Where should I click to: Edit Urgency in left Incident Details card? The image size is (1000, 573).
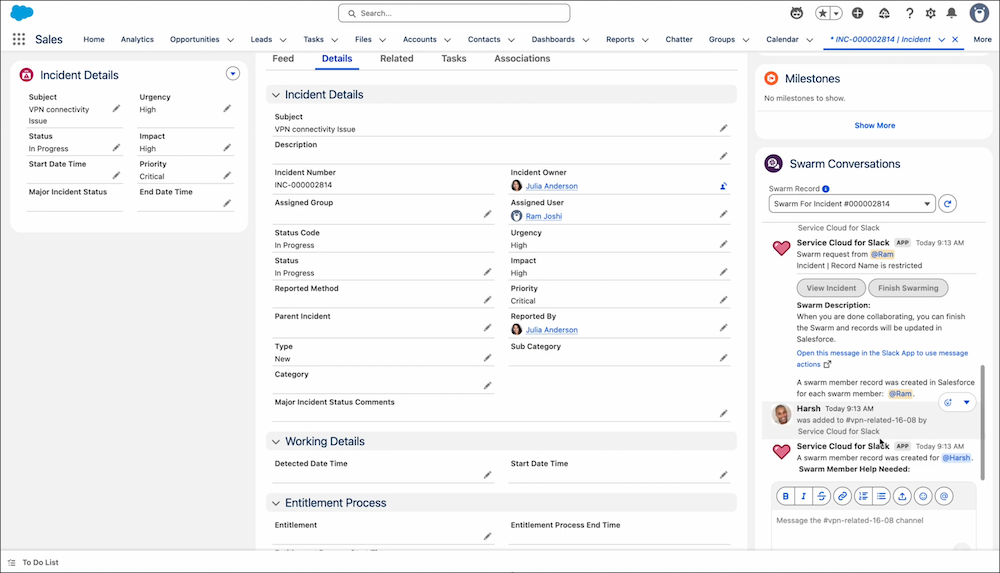point(227,108)
